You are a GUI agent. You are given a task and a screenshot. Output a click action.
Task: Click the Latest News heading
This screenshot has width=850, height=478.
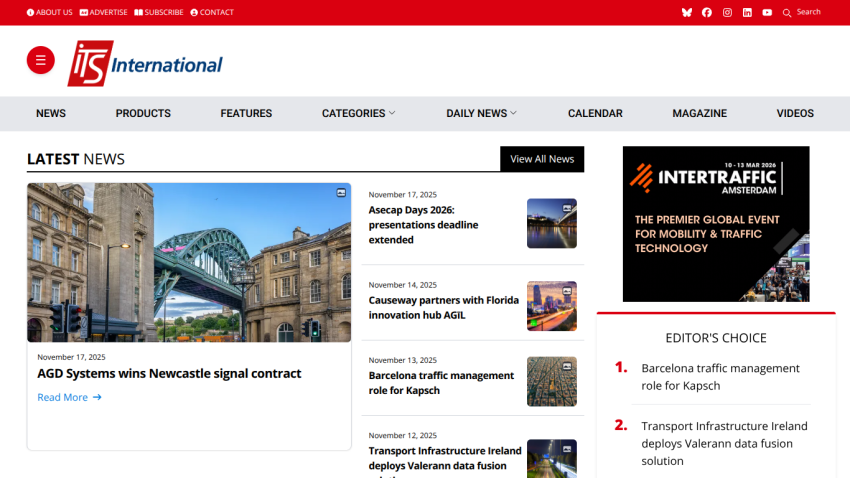(76, 159)
